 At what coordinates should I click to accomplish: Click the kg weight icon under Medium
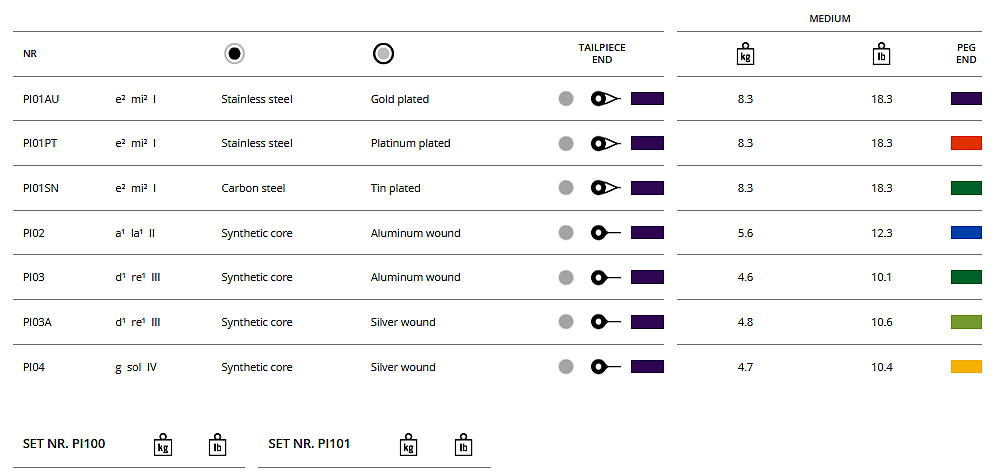745,54
